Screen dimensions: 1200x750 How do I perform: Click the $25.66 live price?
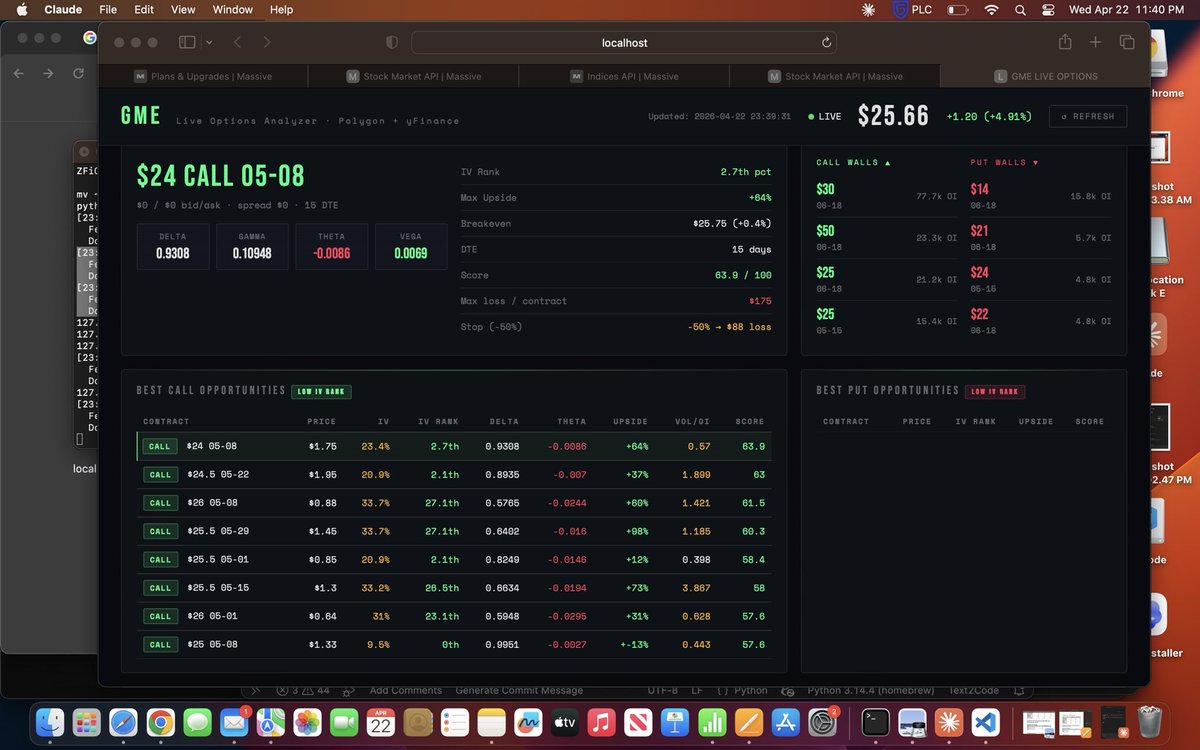pos(893,116)
